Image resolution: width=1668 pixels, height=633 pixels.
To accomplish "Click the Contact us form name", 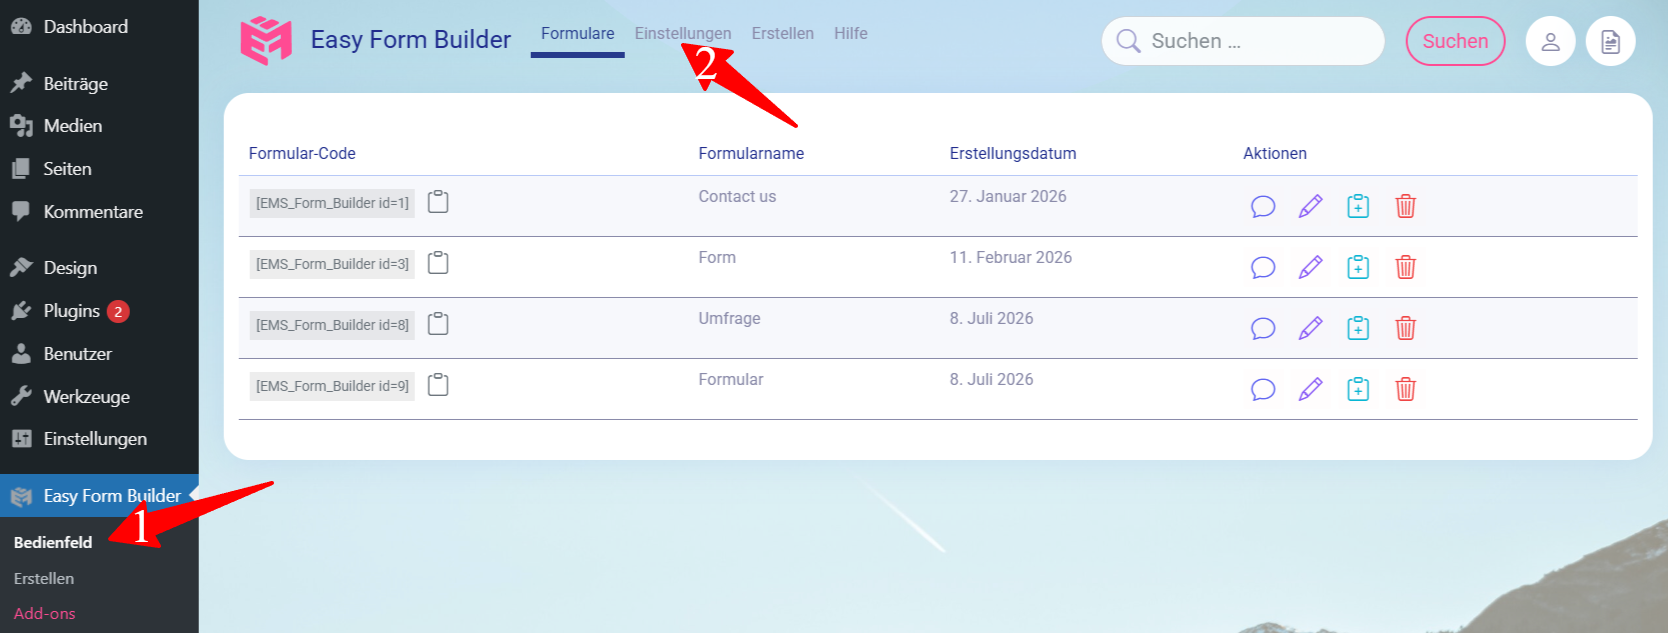I will 737,197.
